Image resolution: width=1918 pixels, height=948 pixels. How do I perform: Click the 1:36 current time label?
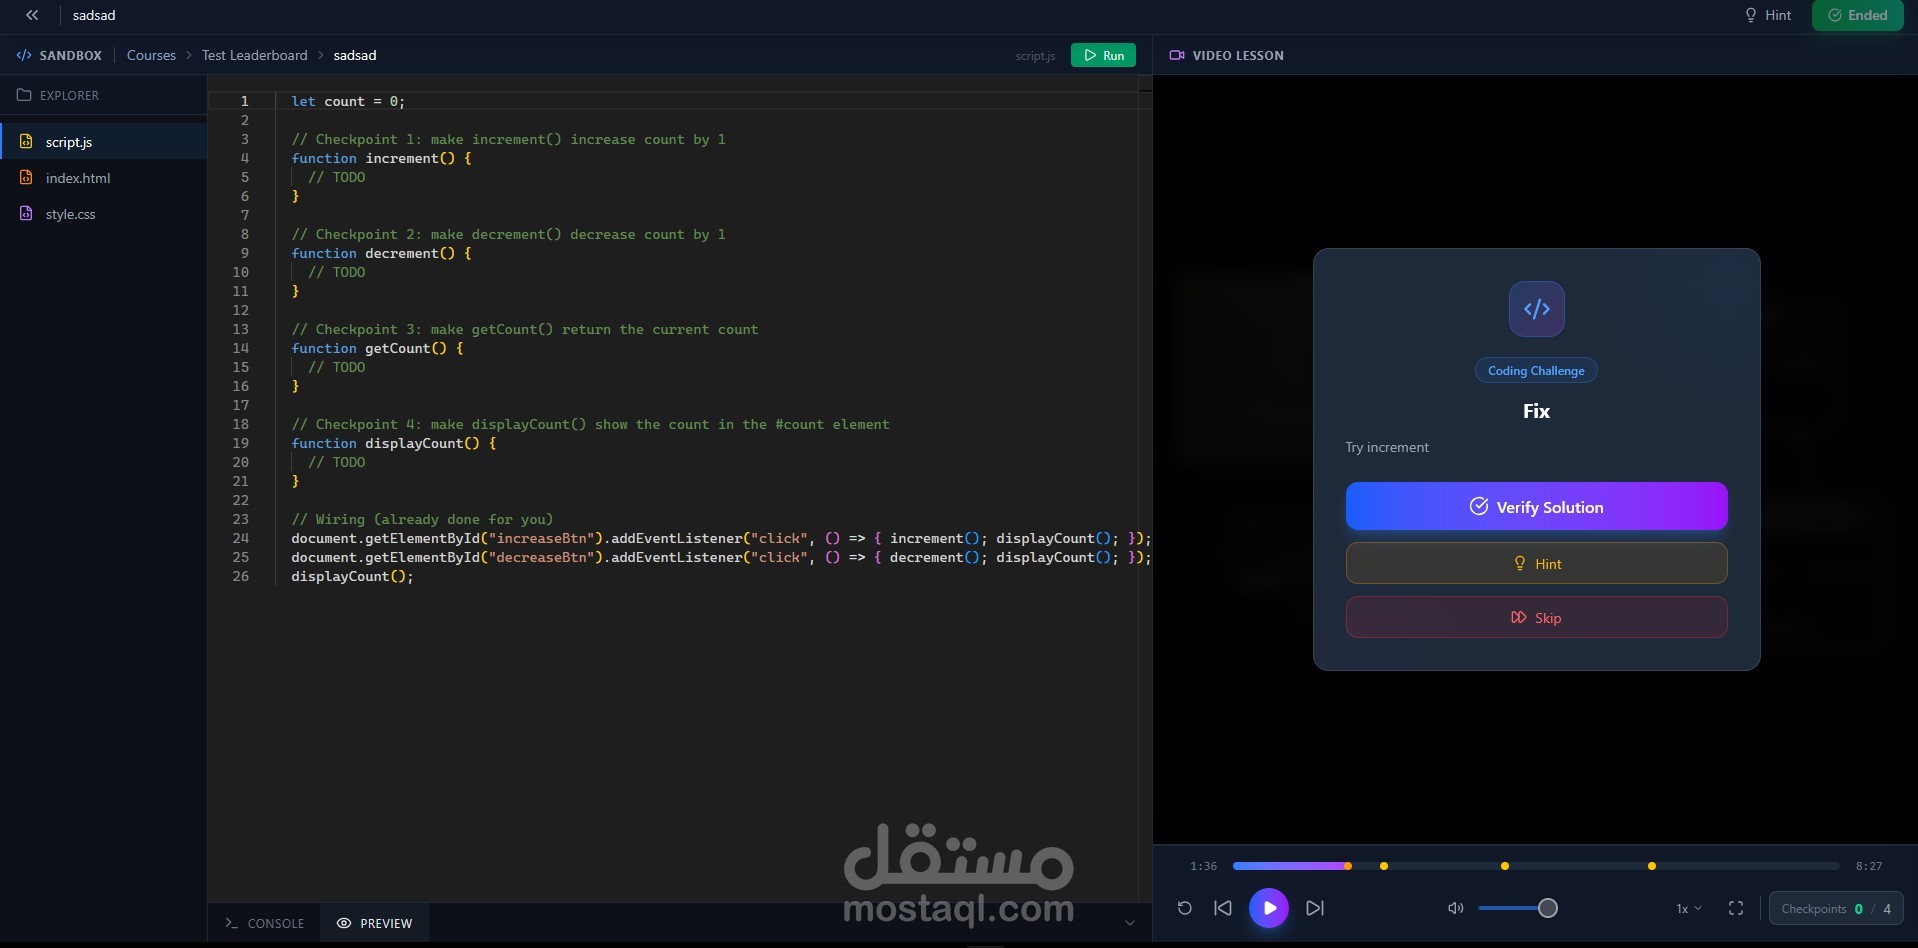click(1203, 866)
